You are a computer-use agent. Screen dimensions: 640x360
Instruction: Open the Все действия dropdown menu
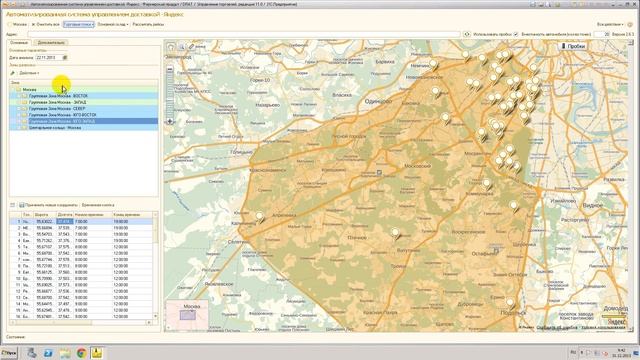pos(610,24)
